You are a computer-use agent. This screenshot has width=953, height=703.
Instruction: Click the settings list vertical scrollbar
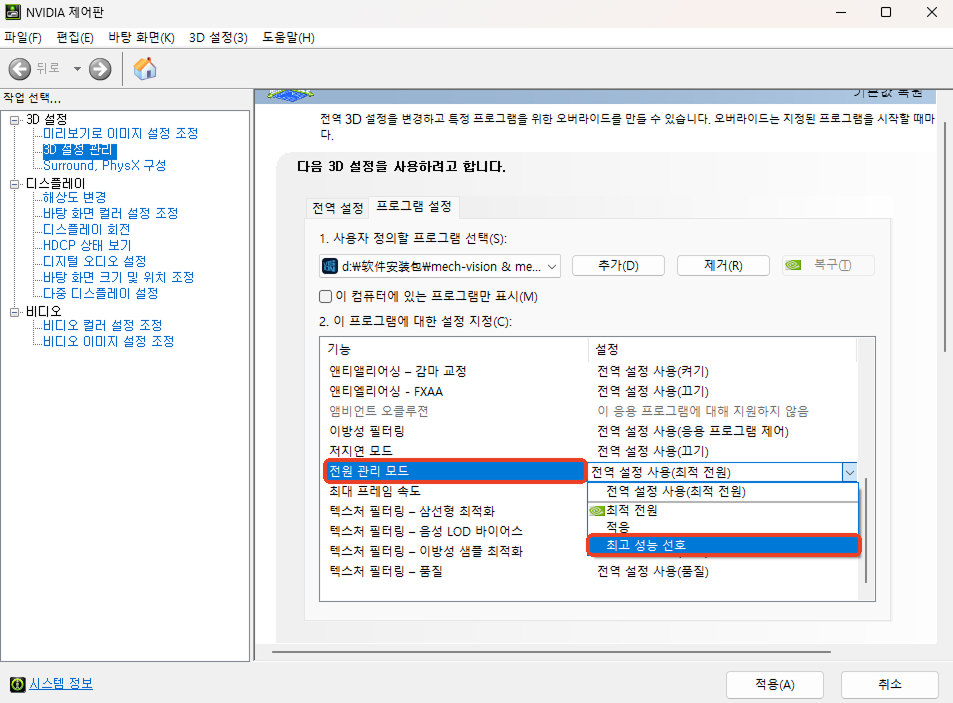[865, 530]
